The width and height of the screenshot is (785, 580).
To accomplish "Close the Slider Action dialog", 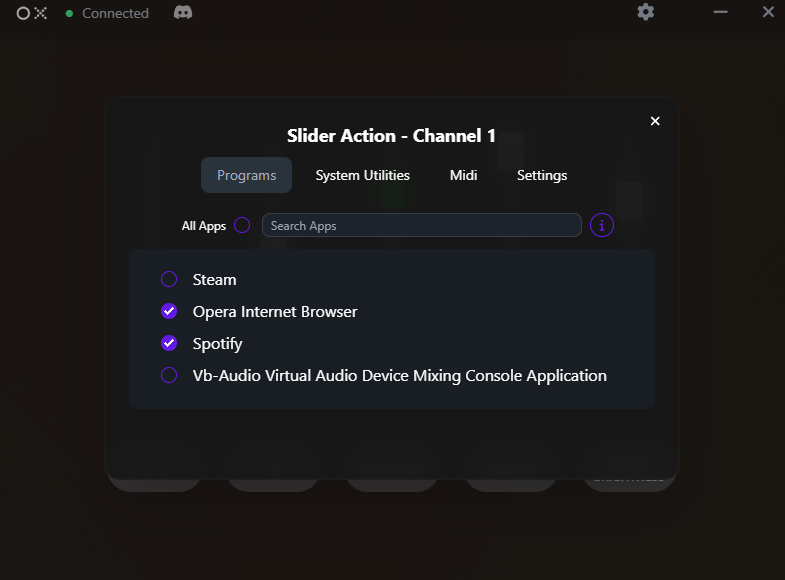I will pyautogui.click(x=655, y=121).
